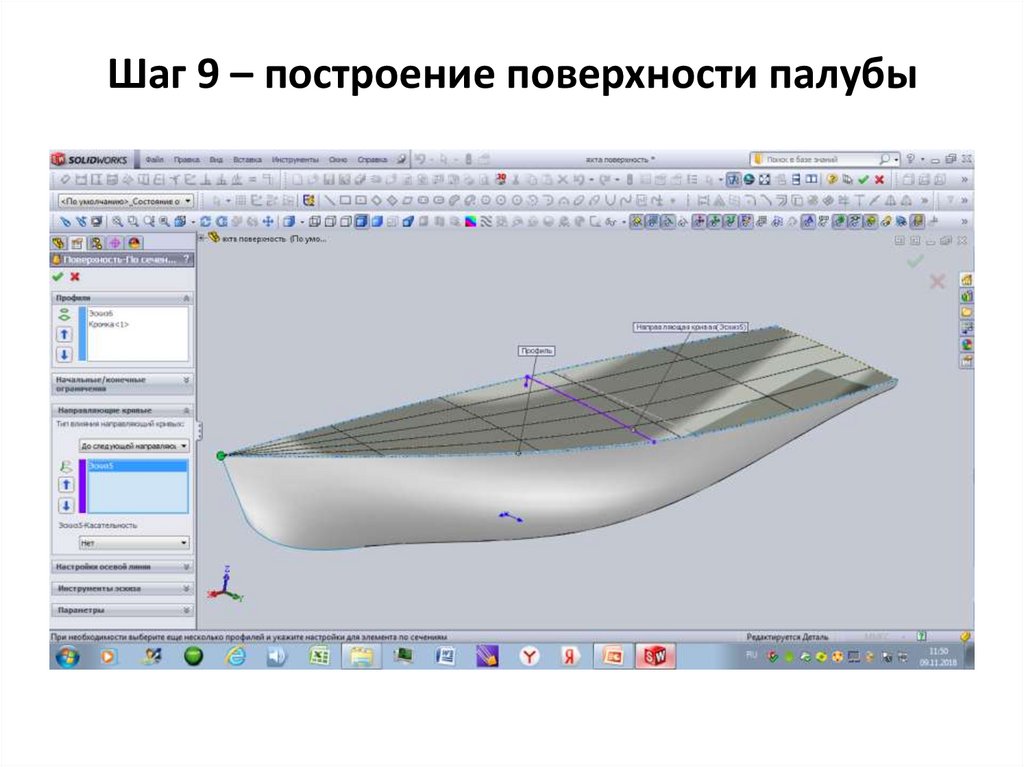The width and height of the screenshot is (1024, 767).
Task: Open the guide curve influence type dropdown
Action: pyautogui.click(x=134, y=446)
